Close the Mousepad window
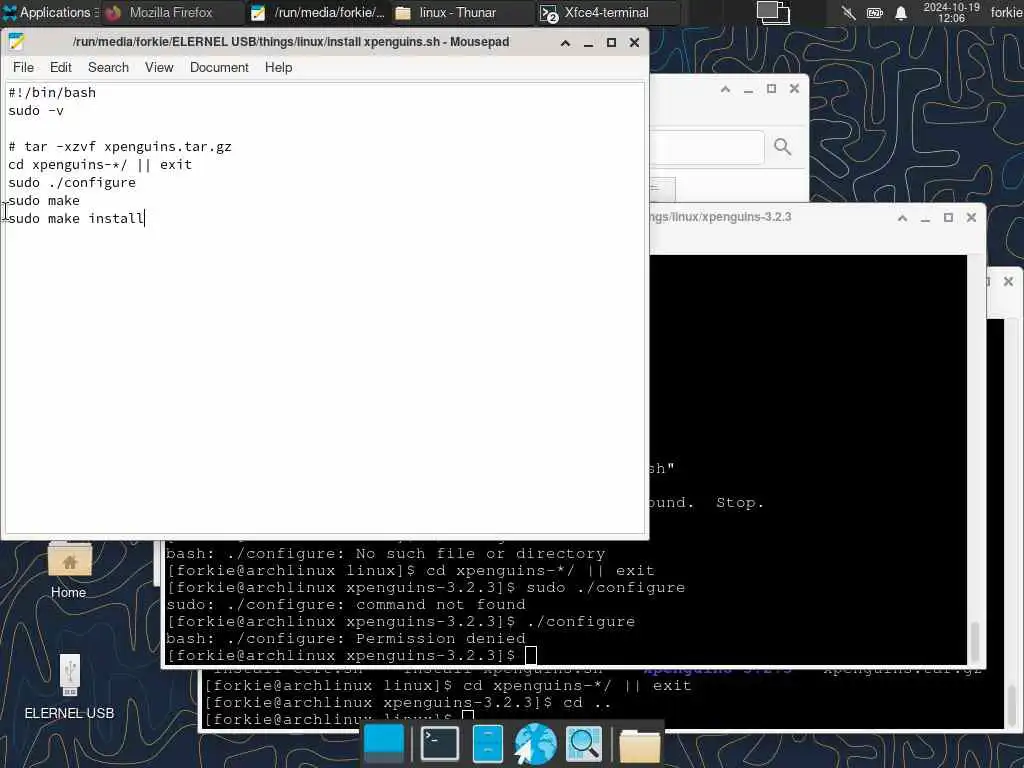The image size is (1024, 768). [x=634, y=43]
